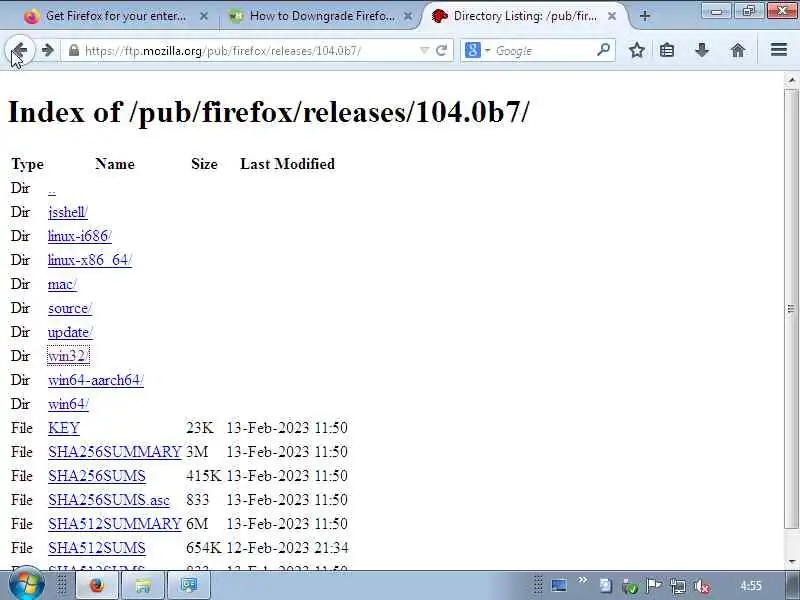
Task: Open the win64-aarch64/ directory link
Action: tap(96, 380)
